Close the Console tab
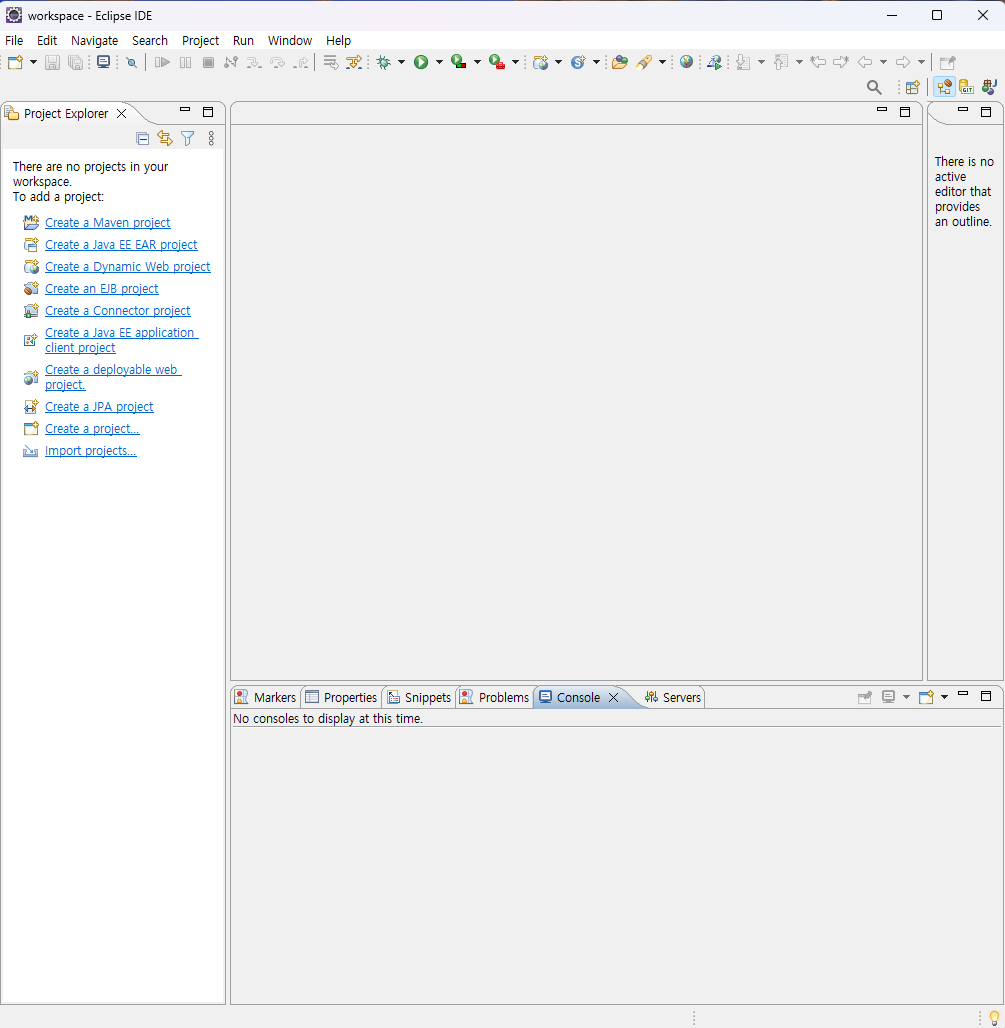The height and width of the screenshot is (1028, 1005). pos(614,698)
